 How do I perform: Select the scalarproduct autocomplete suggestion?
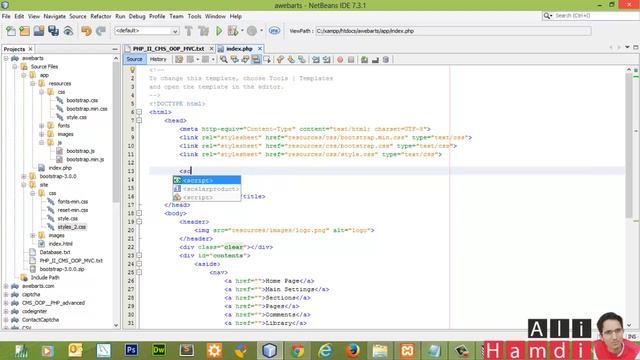point(207,189)
